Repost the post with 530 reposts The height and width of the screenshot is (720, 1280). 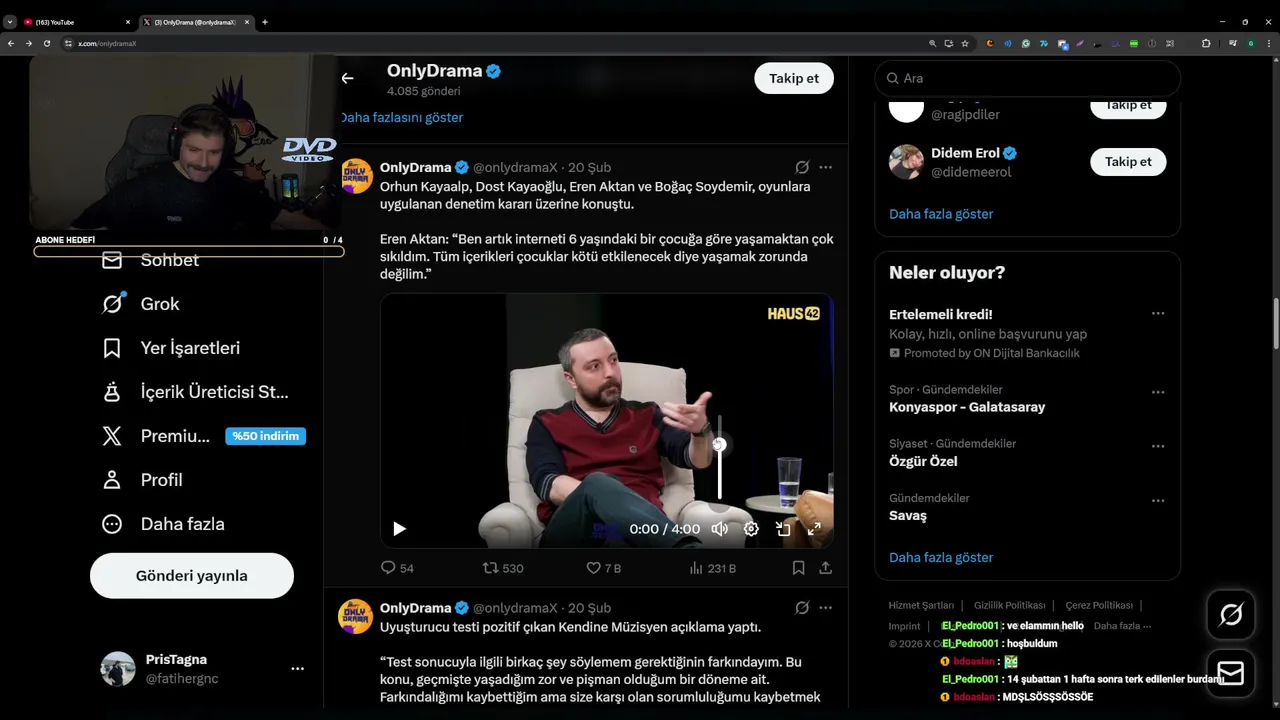click(503, 568)
